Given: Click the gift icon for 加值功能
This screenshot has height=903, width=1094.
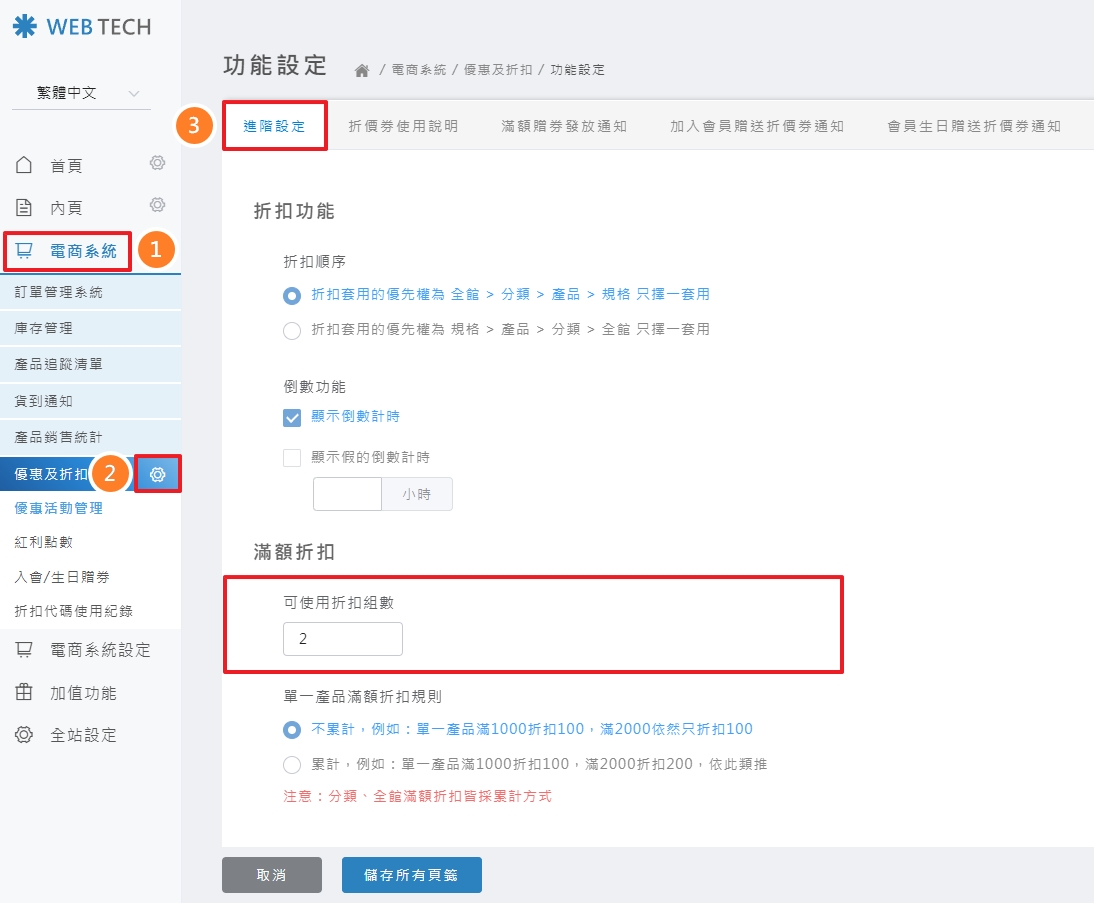Looking at the screenshot, I should 25,693.
